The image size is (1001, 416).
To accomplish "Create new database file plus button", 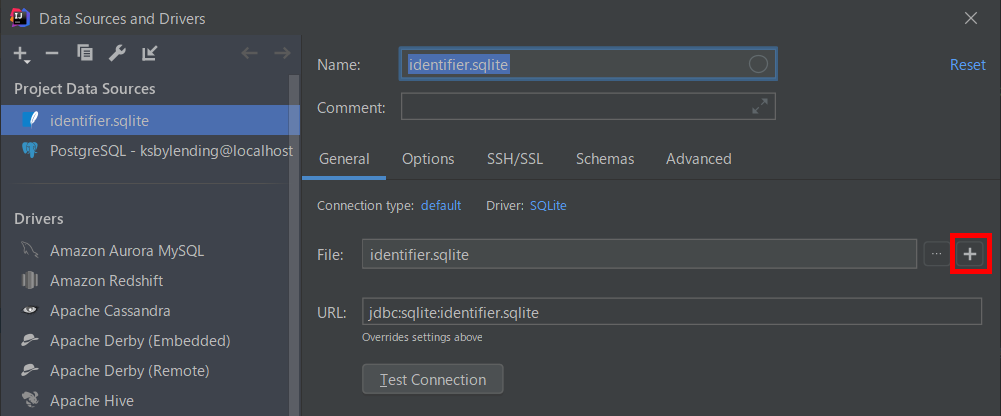I will pos(970,255).
